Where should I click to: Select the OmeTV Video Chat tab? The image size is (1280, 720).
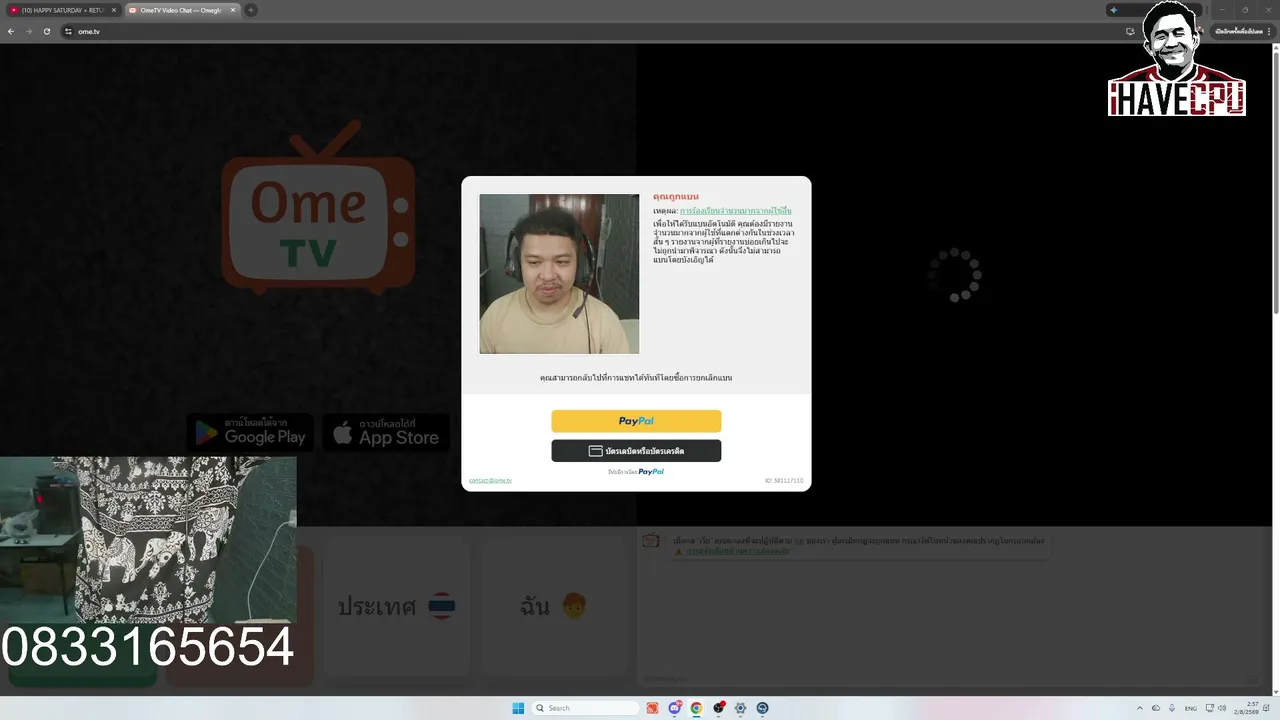pos(180,10)
